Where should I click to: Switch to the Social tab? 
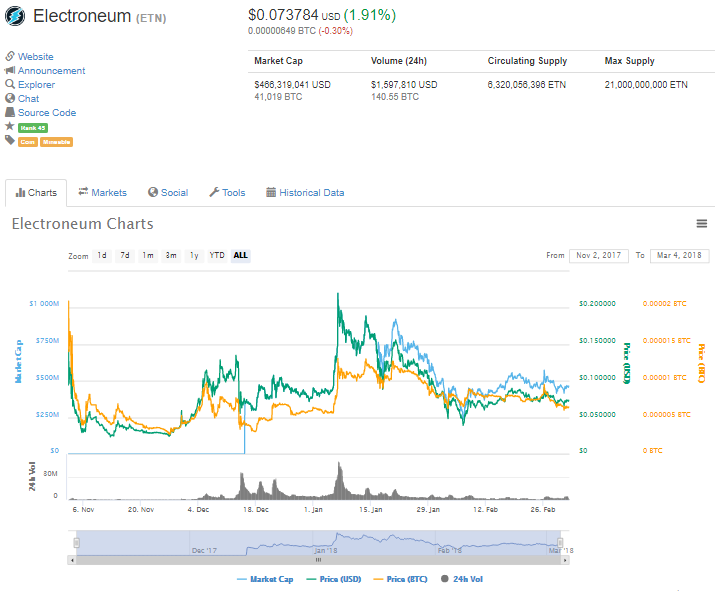(168, 193)
